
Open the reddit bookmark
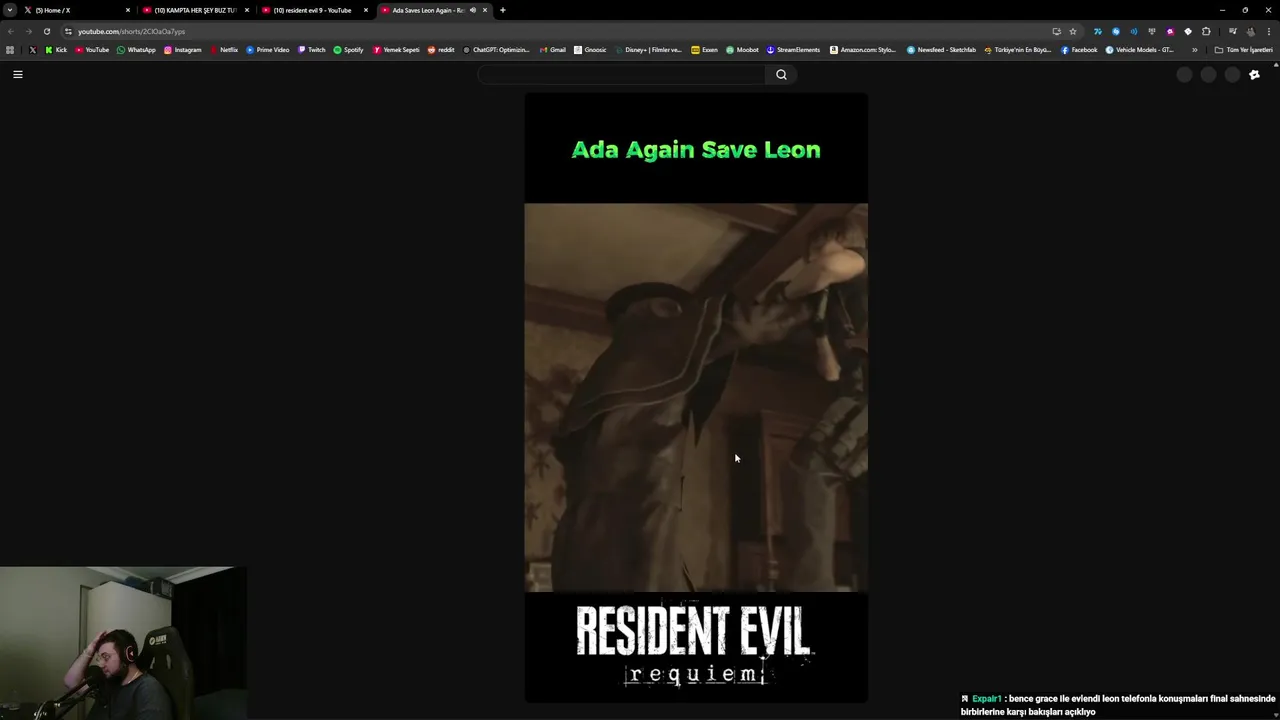click(x=441, y=49)
